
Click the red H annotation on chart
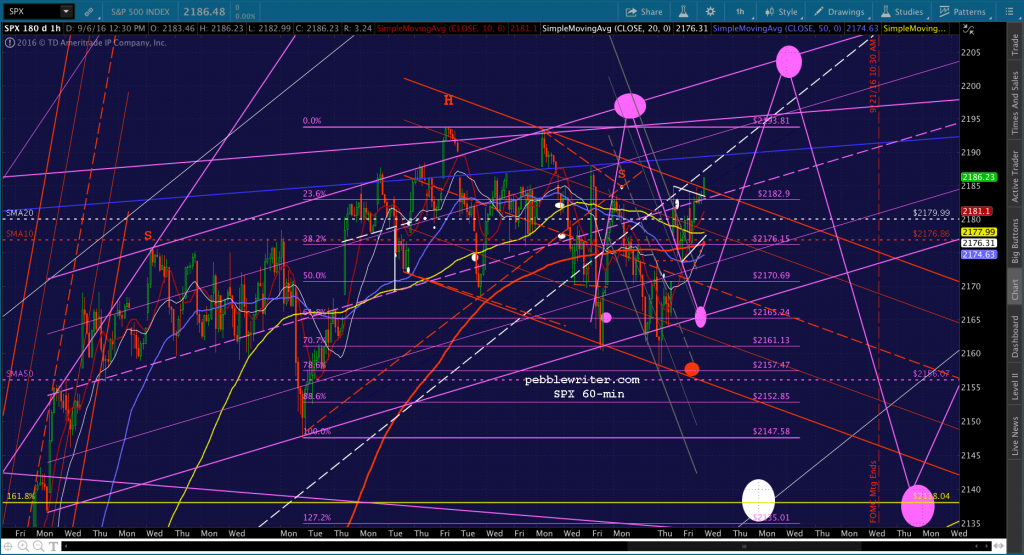coord(448,100)
